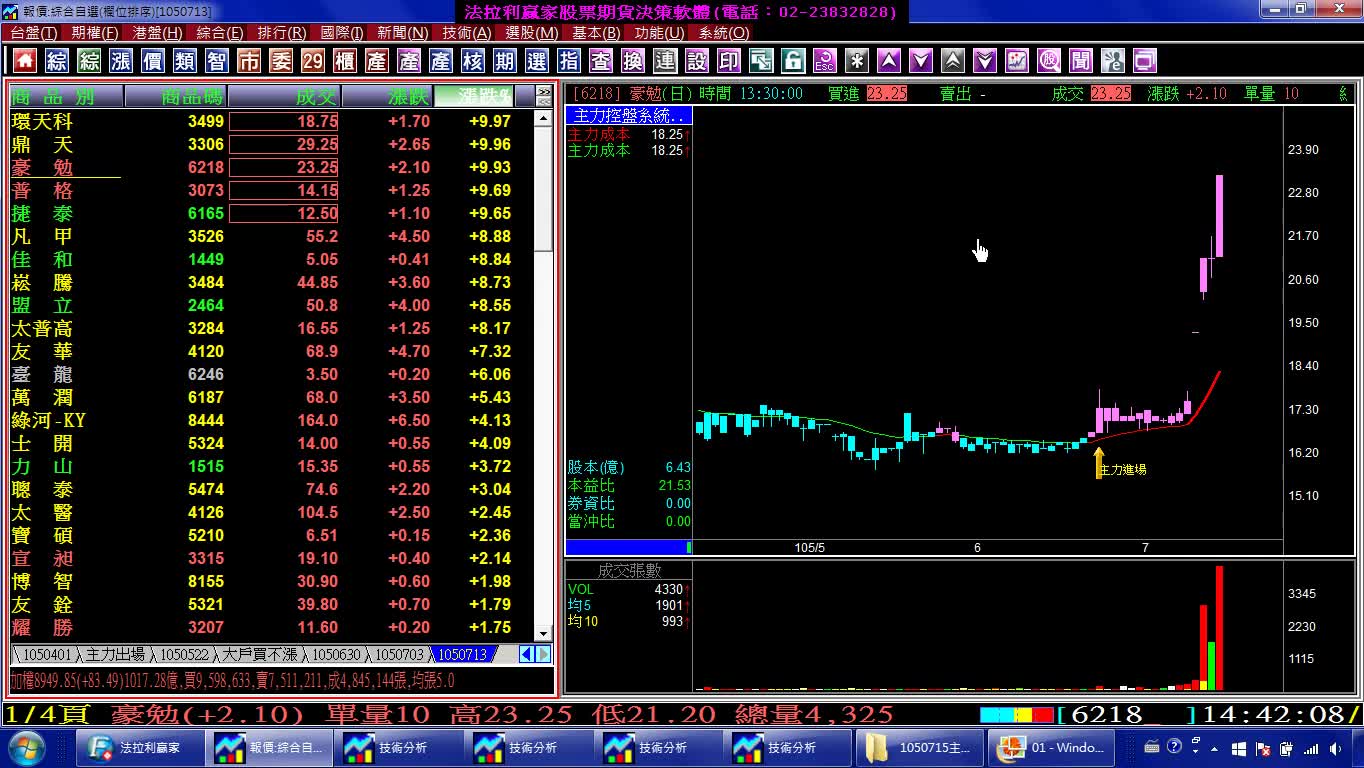1364x768 pixels.
Task: Click the red home icon in toolbar
Action: [25, 61]
